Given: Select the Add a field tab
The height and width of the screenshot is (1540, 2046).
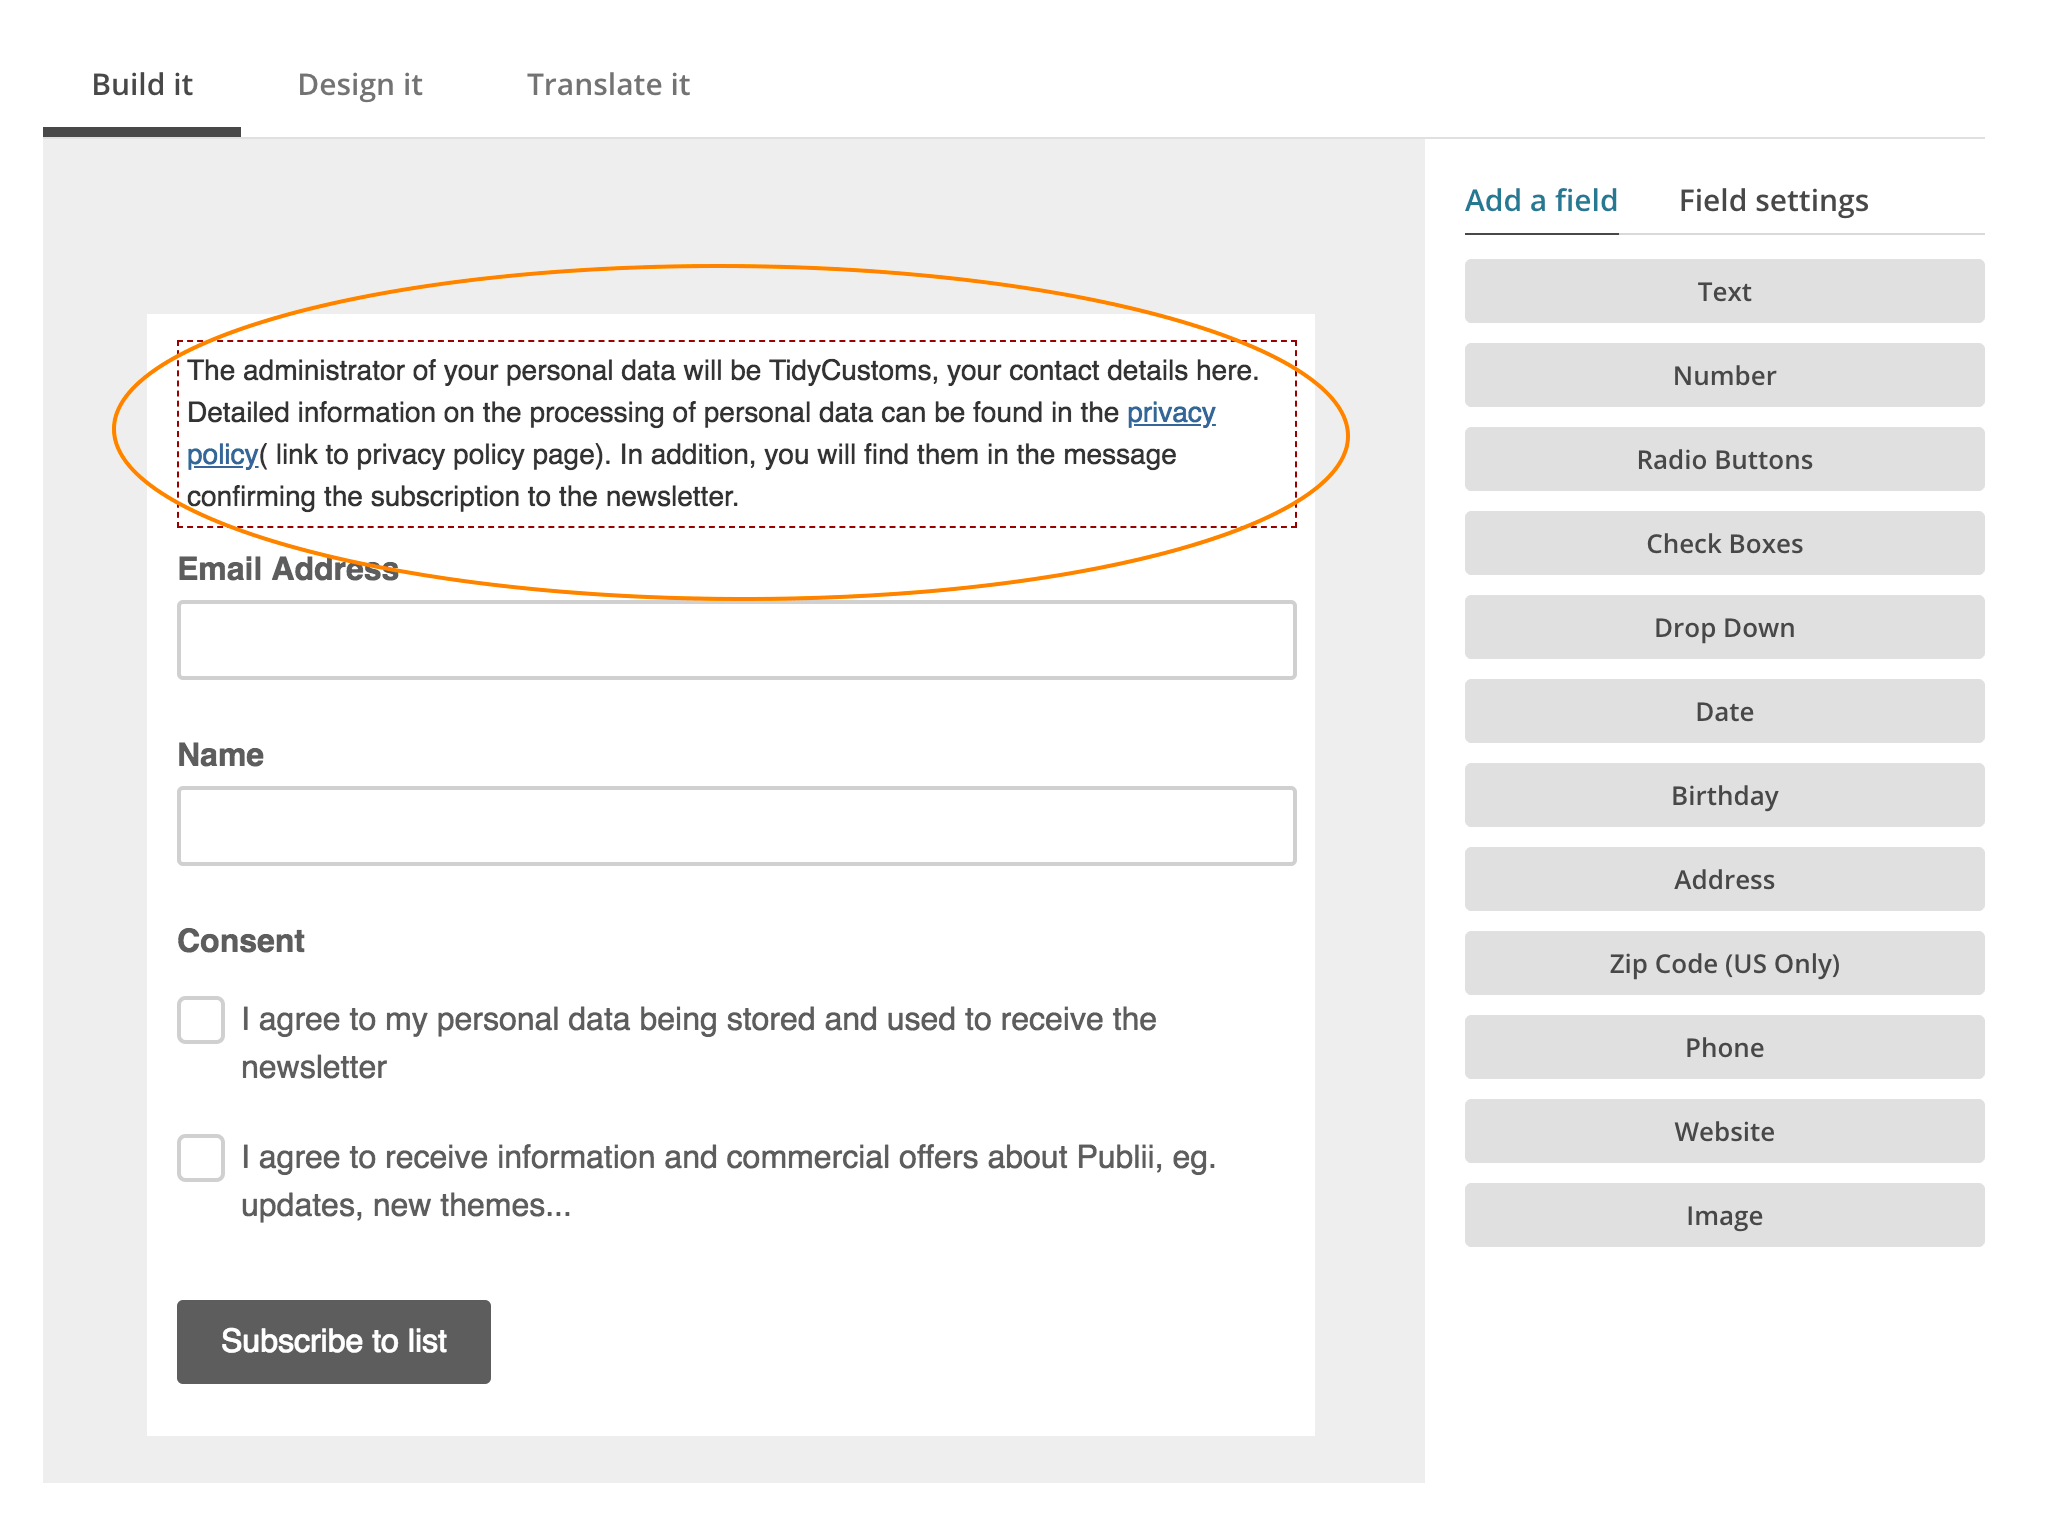Looking at the screenshot, I should point(1541,201).
